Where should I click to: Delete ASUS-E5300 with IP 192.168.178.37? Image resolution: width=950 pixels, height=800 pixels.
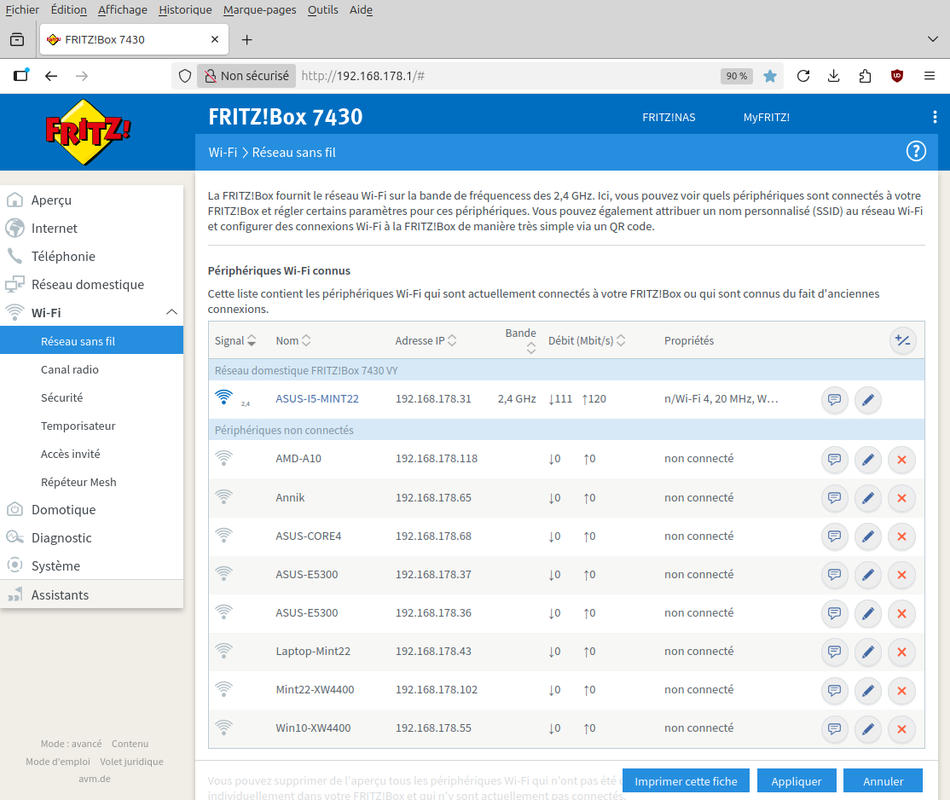[x=902, y=575]
